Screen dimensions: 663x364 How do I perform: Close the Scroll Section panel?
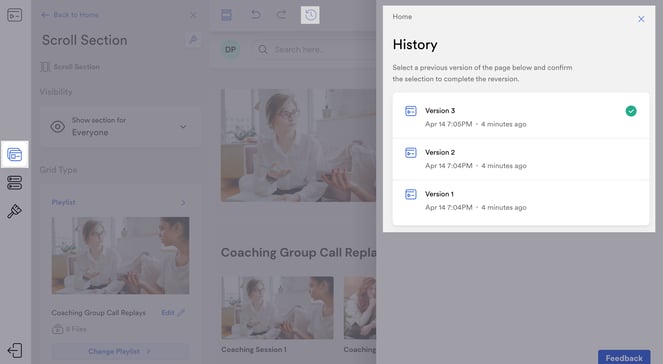[193, 15]
